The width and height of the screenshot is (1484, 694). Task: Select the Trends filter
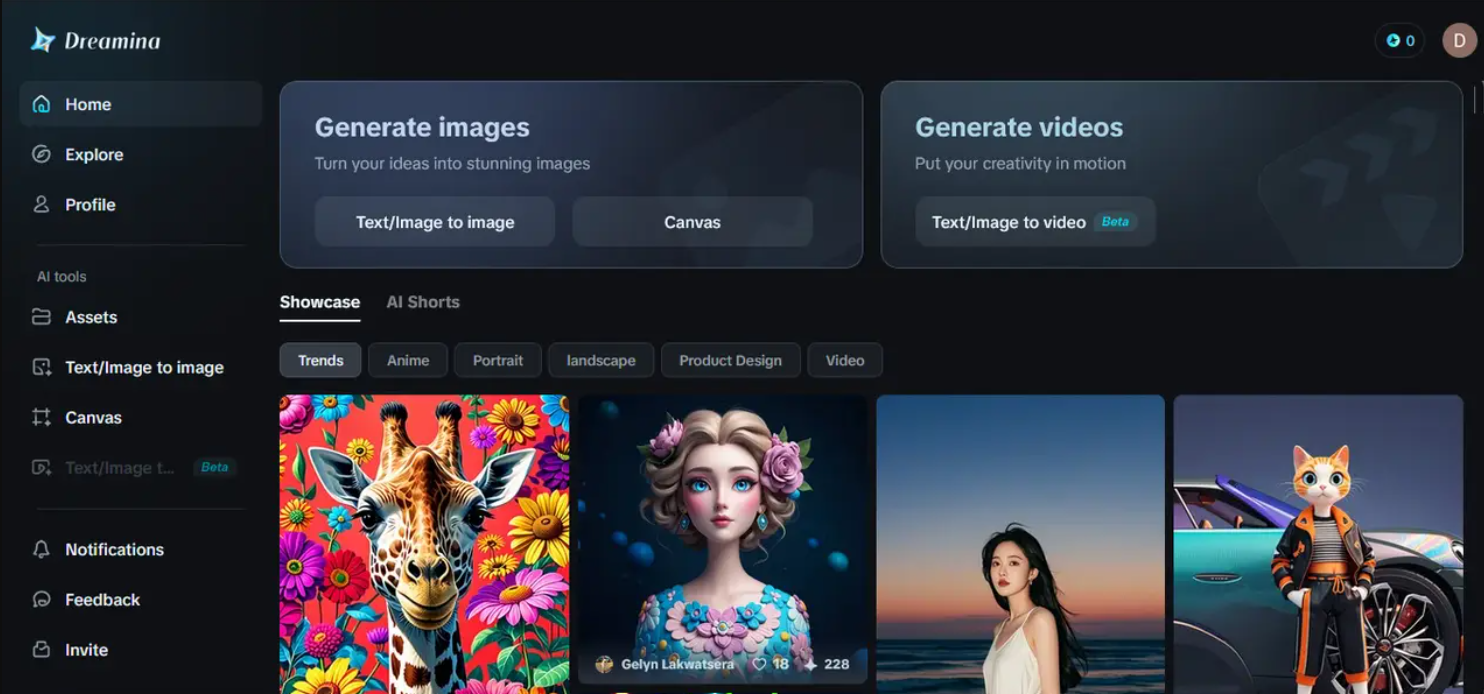coord(320,360)
